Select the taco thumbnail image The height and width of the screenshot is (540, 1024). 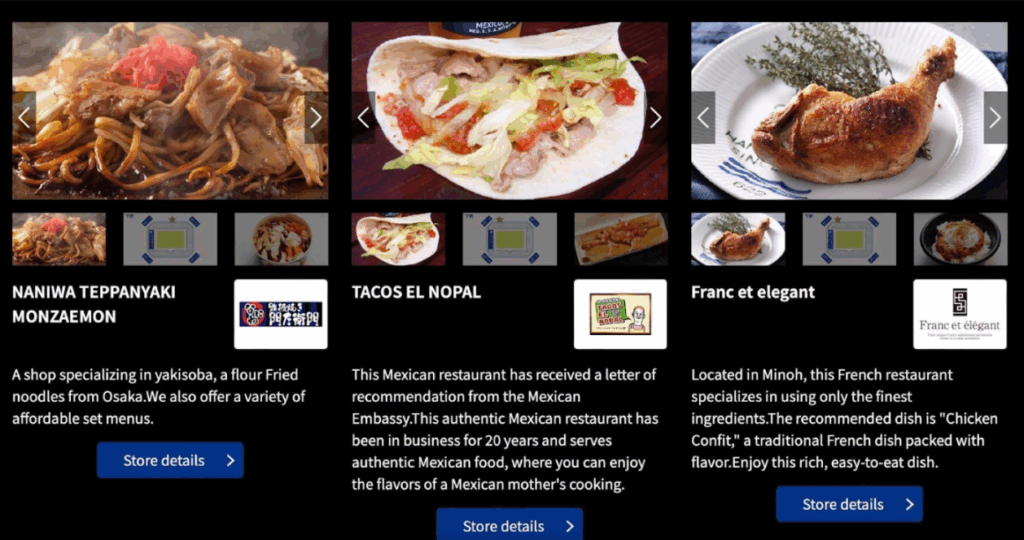point(398,239)
